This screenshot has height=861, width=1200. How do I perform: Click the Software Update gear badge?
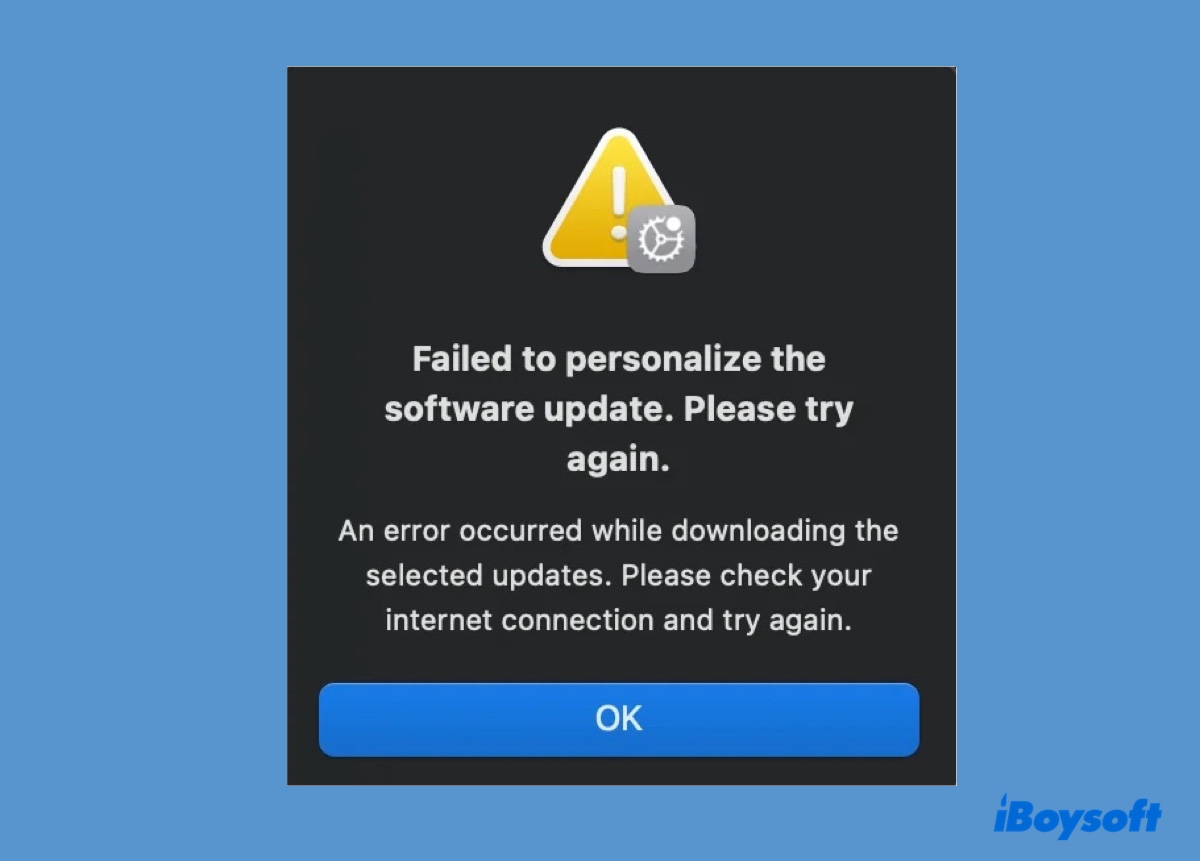661,239
